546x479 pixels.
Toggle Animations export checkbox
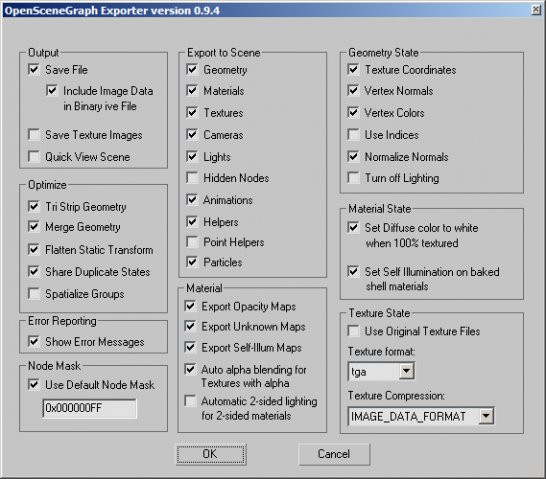(x=192, y=199)
